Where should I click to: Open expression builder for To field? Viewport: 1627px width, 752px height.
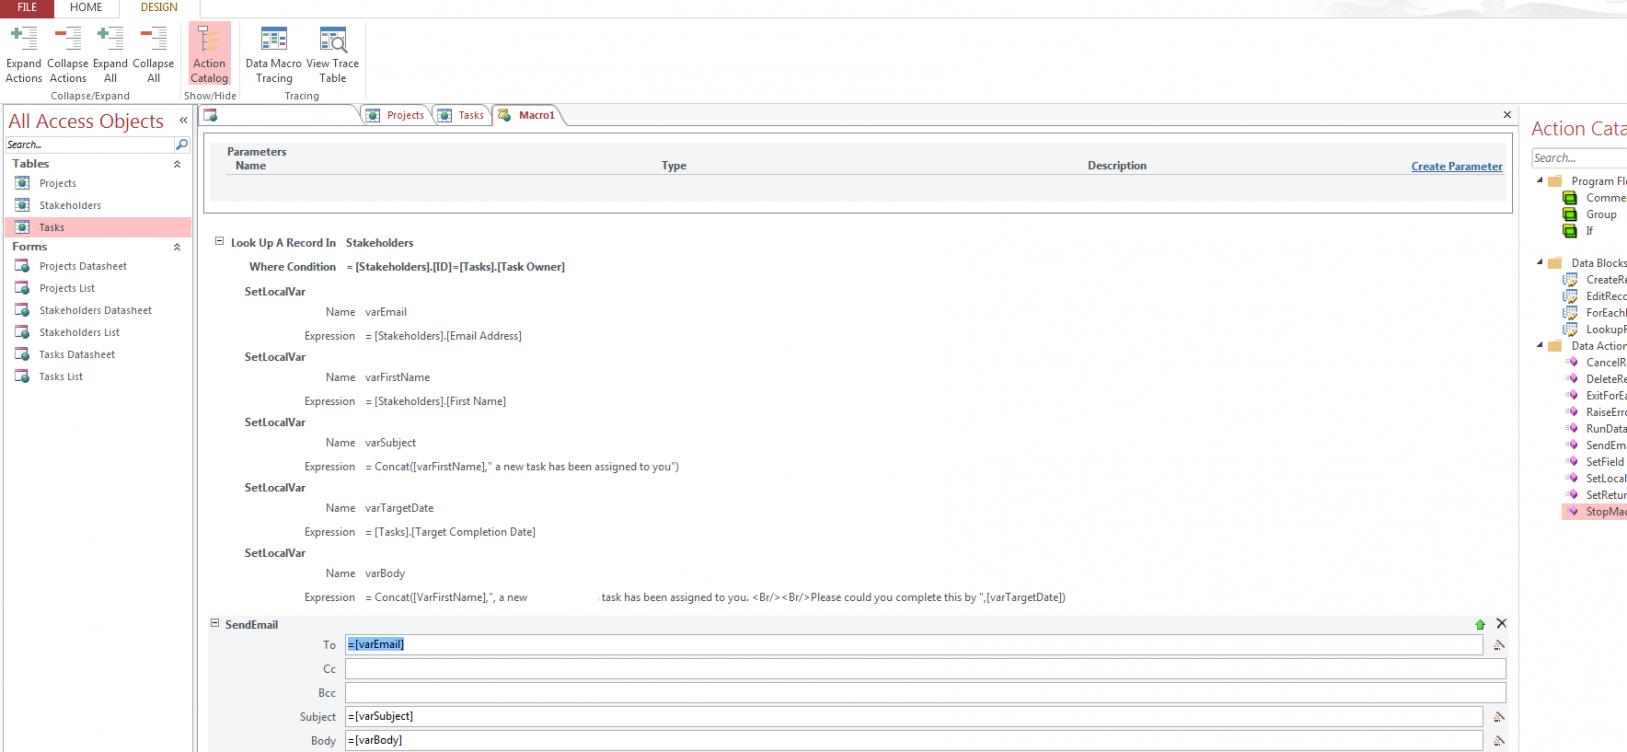(1498, 645)
